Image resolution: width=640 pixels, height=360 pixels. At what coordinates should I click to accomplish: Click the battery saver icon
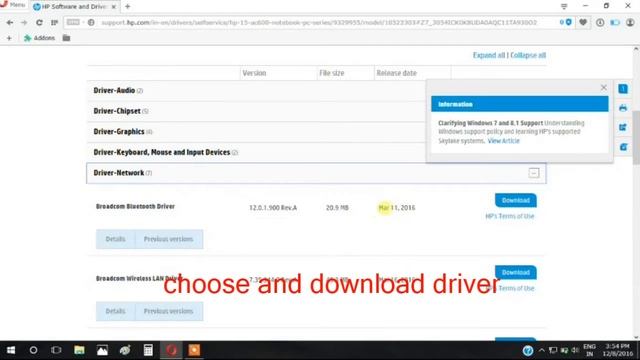point(615,22)
